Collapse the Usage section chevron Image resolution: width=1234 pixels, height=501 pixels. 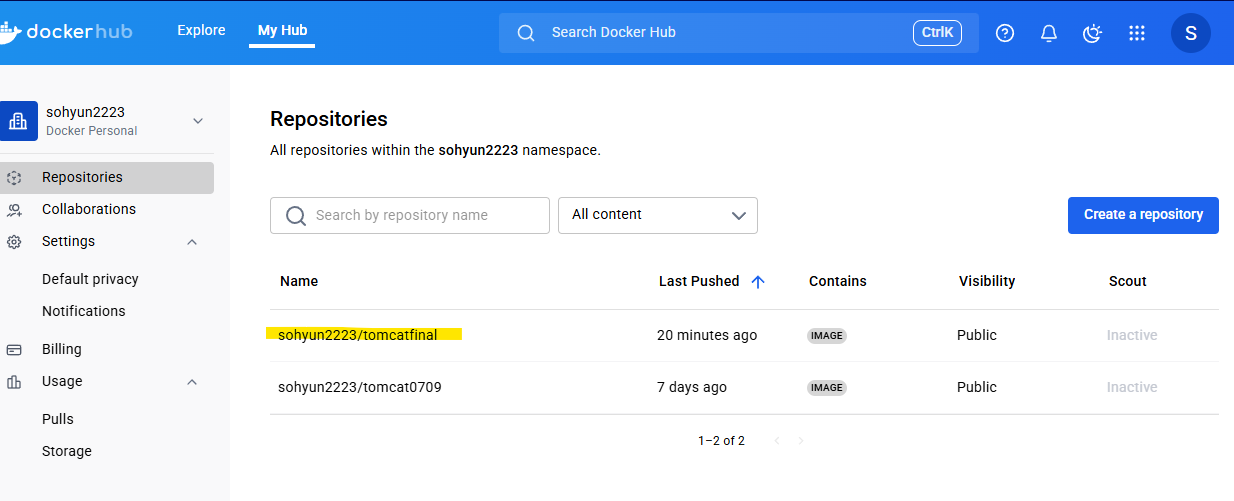pos(193,382)
